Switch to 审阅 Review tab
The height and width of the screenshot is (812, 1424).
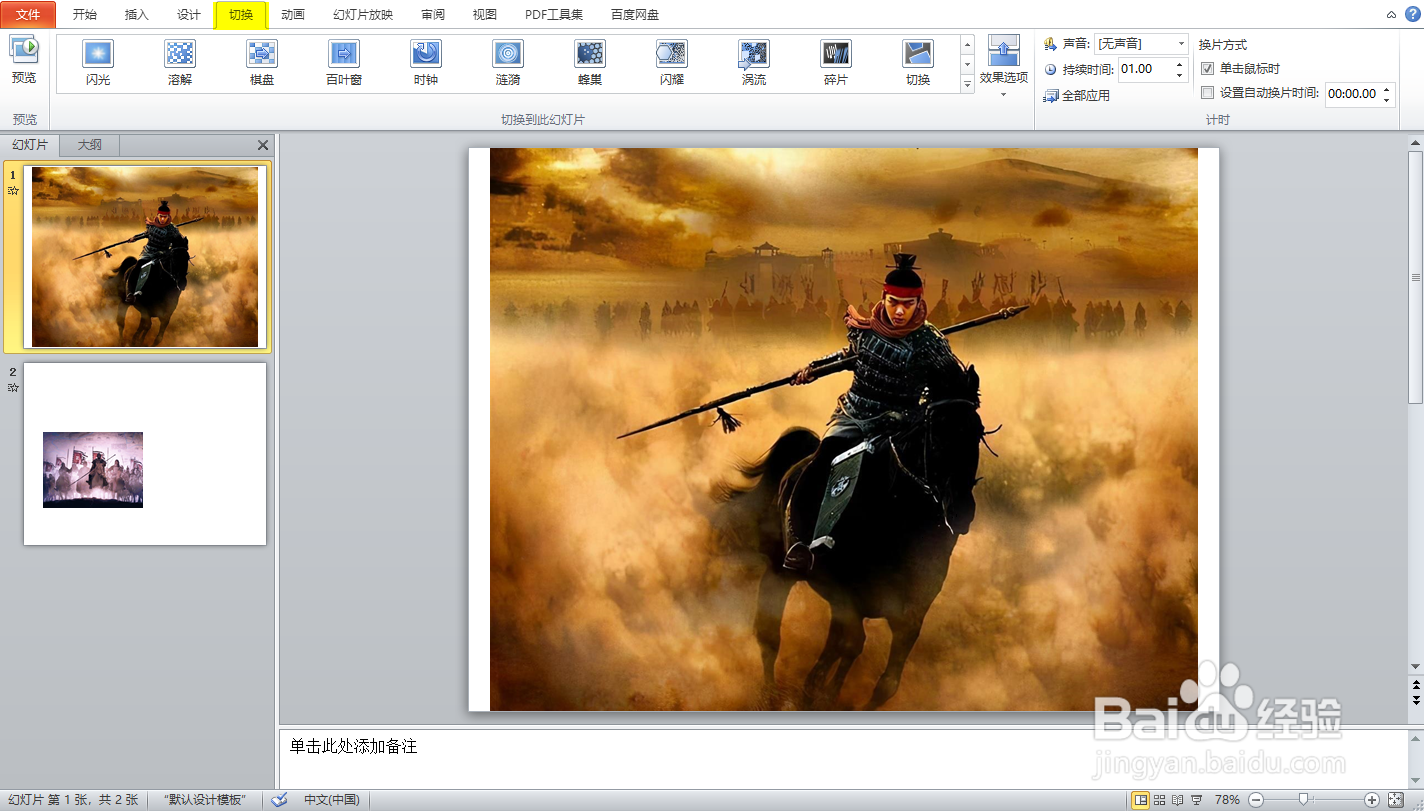(x=433, y=15)
